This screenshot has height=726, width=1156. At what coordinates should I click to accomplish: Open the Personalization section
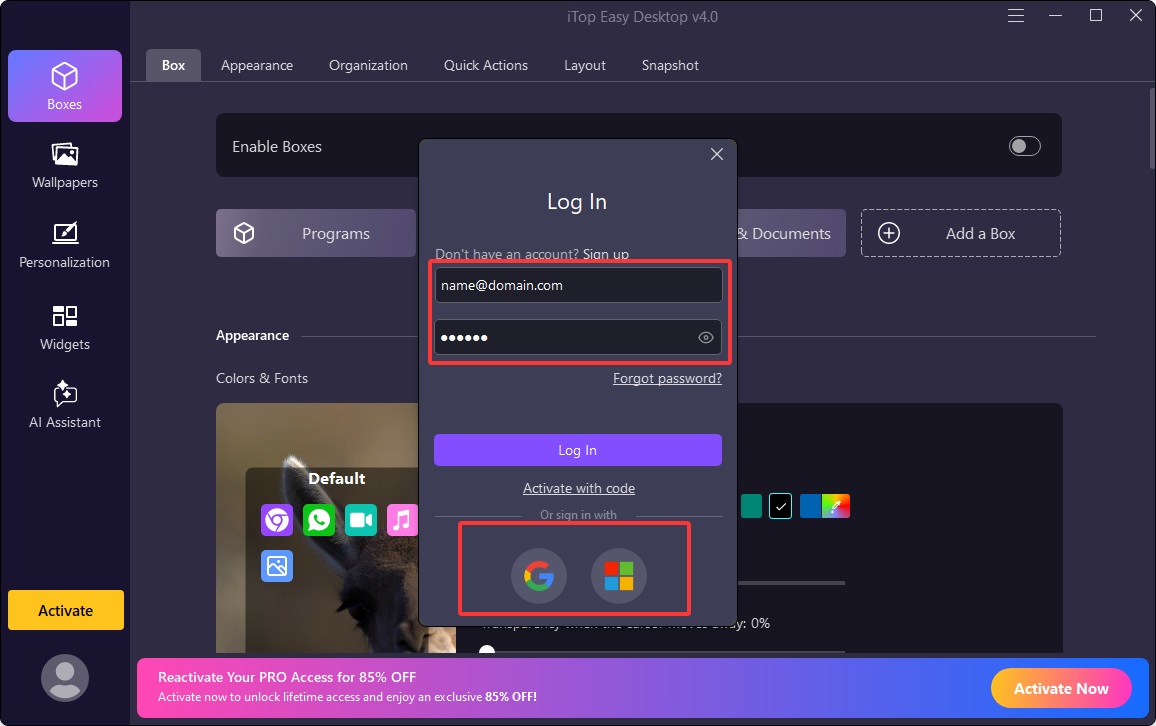pos(64,245)
